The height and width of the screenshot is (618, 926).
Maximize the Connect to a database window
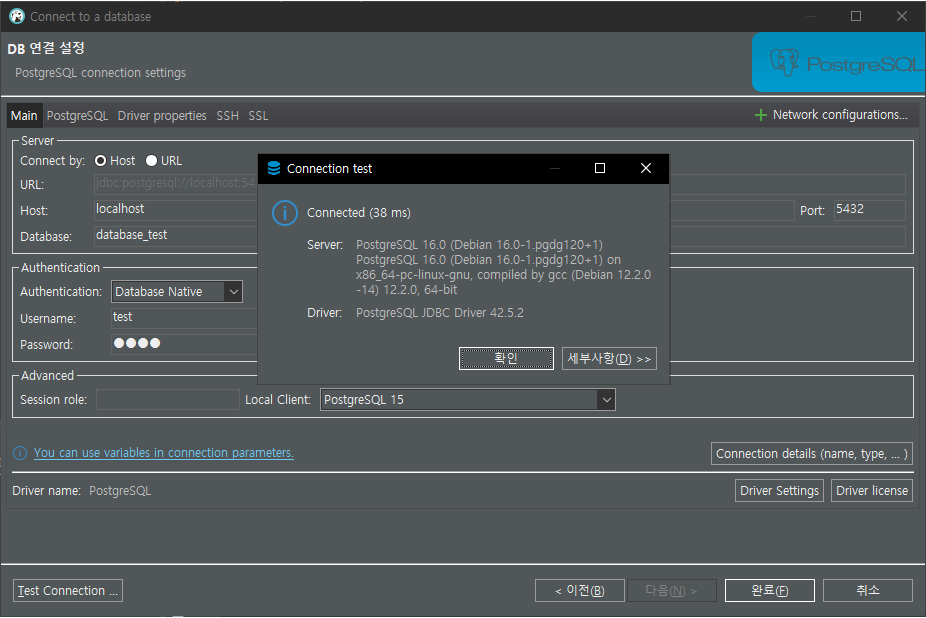coord(856,17)
